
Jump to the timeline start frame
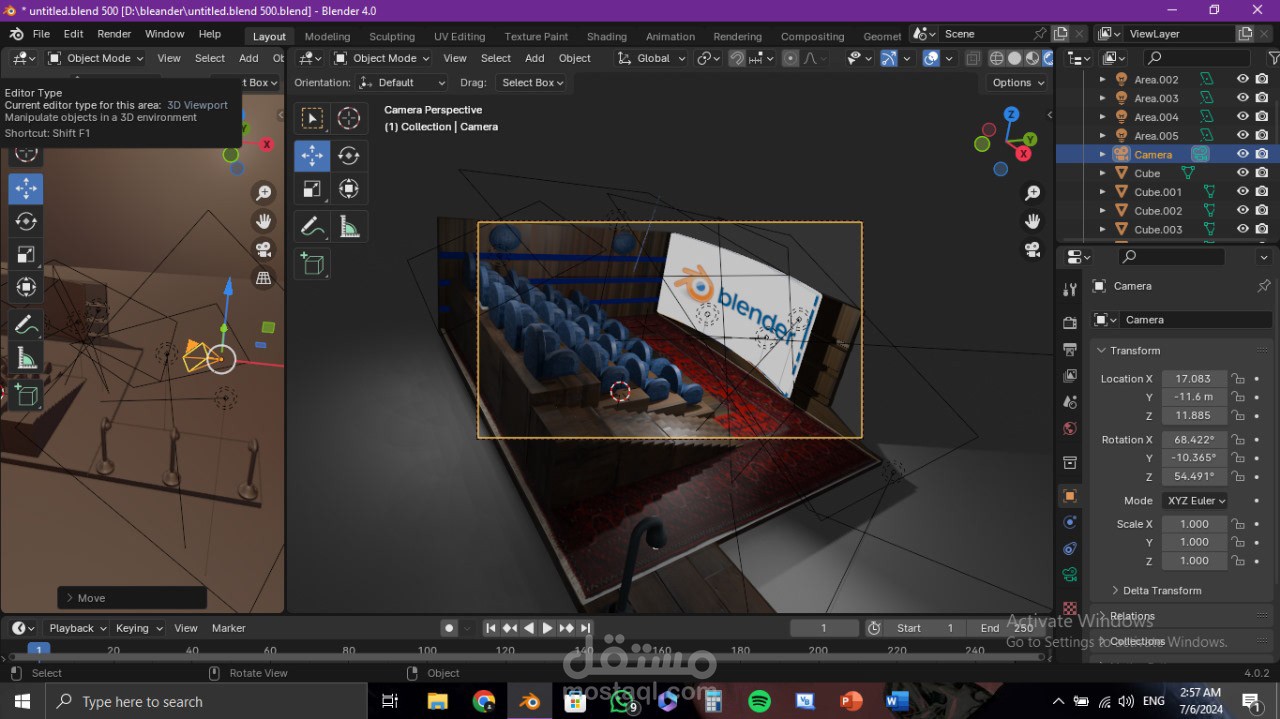490,628
